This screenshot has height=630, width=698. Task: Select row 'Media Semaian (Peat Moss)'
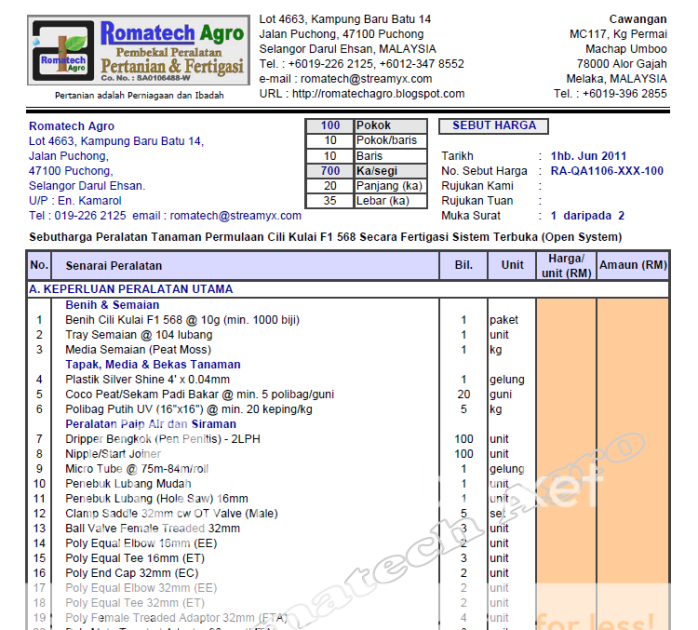(x=348, y=350)
